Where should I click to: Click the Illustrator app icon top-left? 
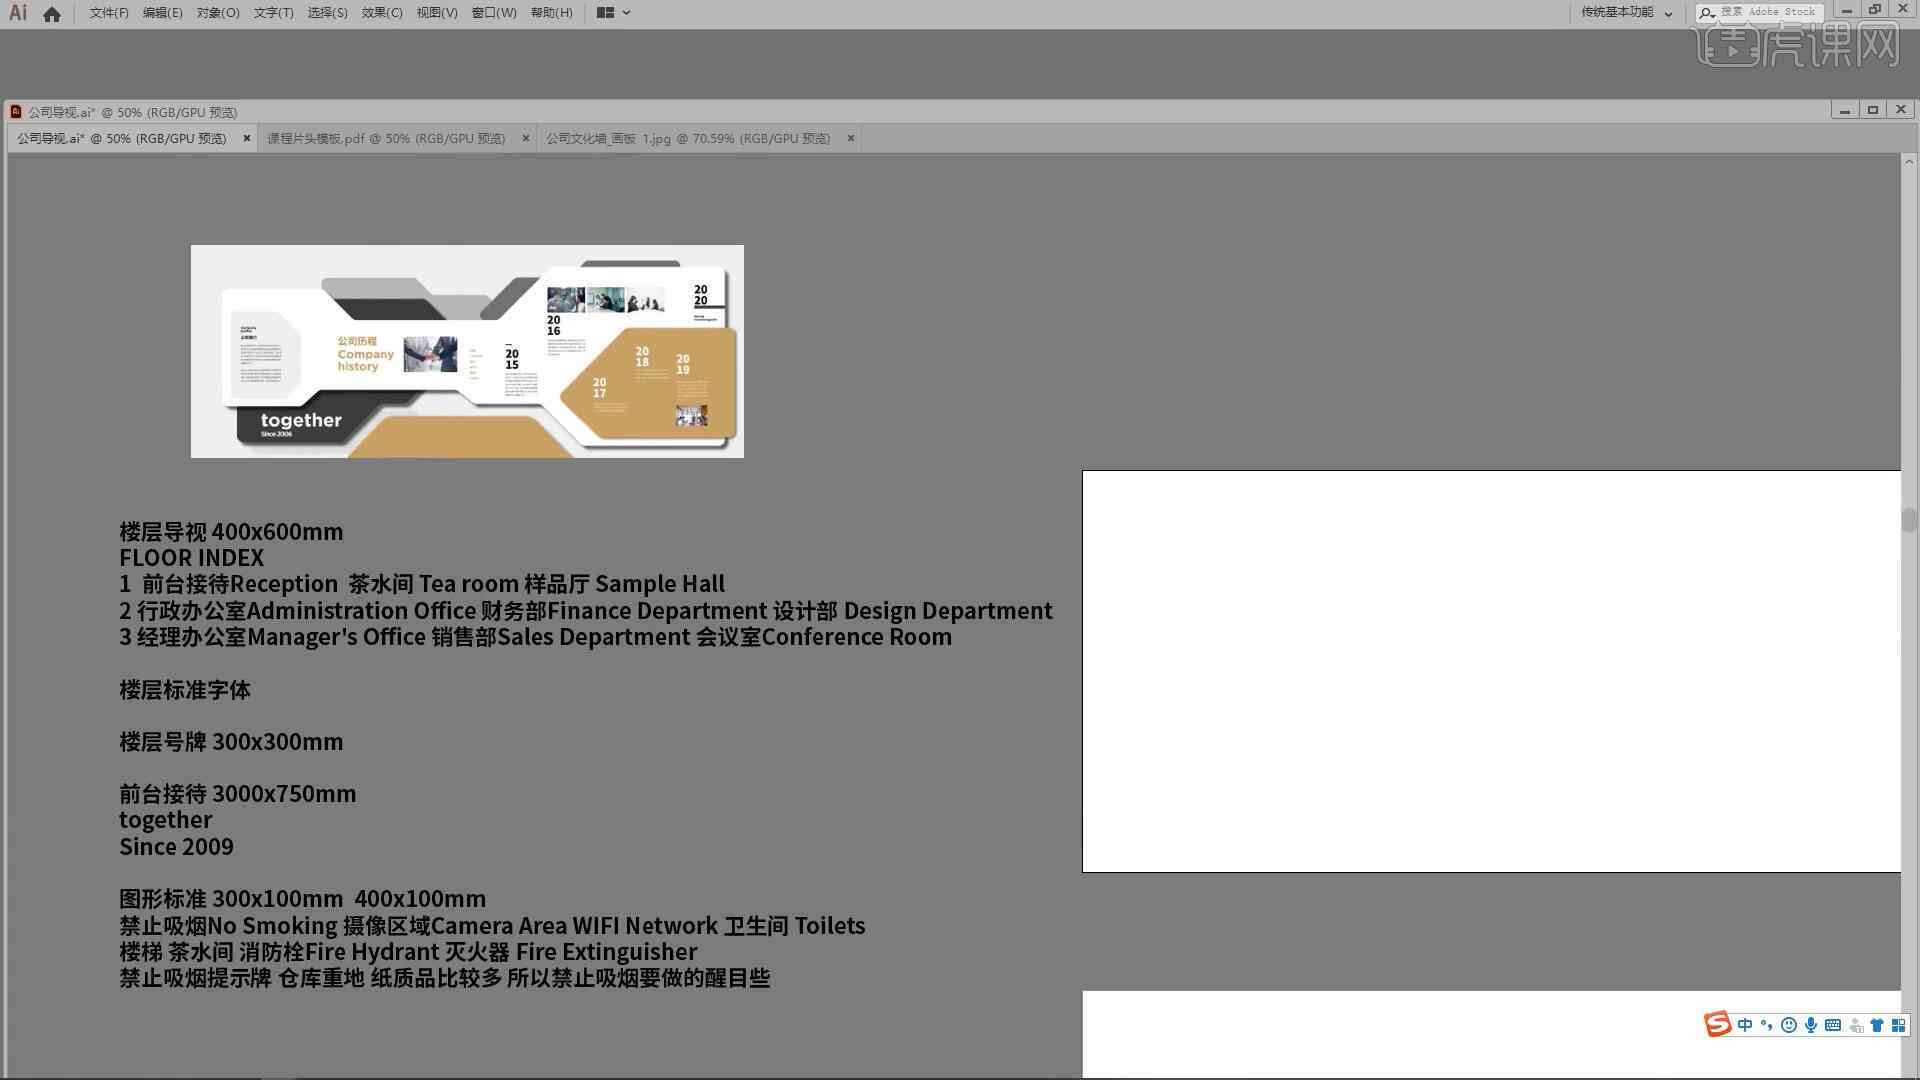pos(17,12)
